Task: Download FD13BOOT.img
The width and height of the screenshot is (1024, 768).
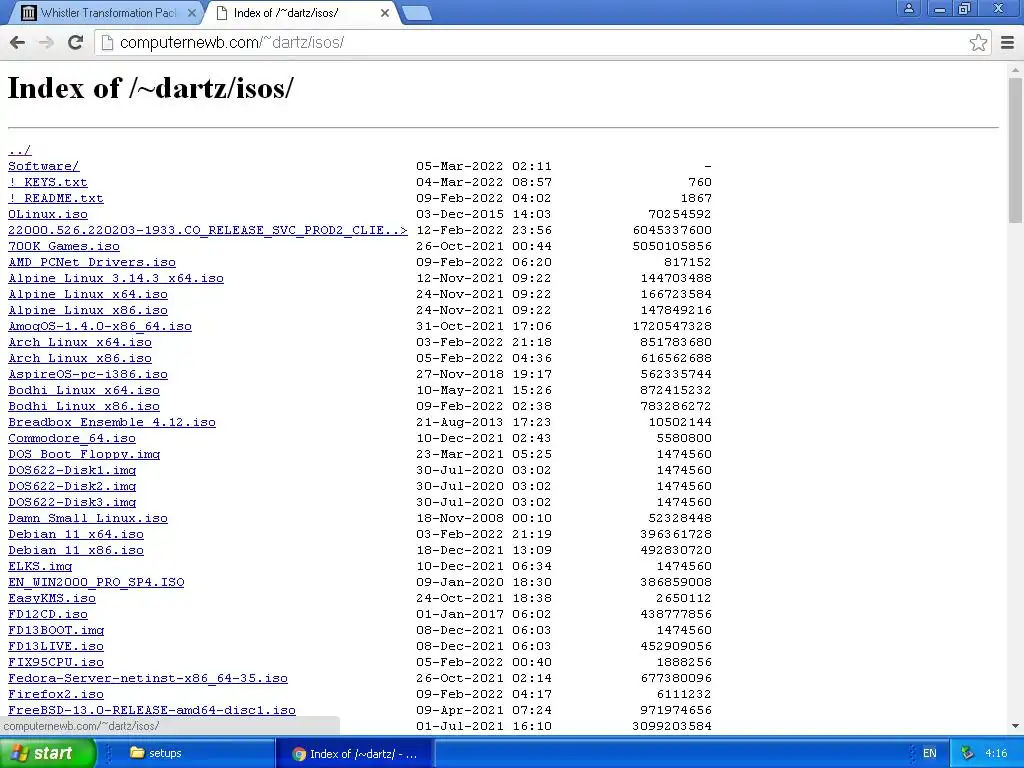Action: (56, 630)
